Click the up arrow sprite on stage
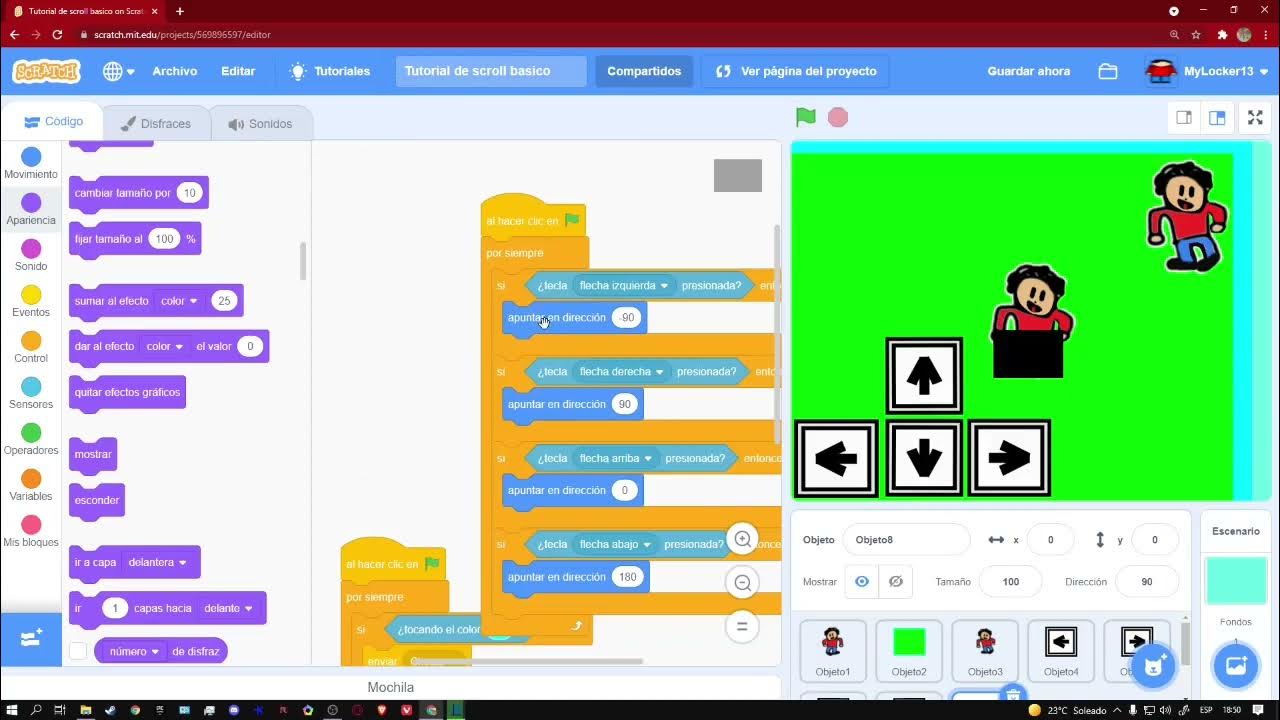 pyautogui.click(x=924, y=376)
